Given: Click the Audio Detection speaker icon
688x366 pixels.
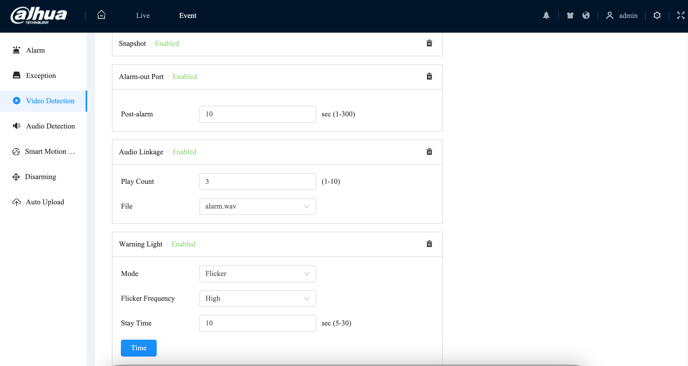Looking at the screenshot, I should click(x=16, y=126).
